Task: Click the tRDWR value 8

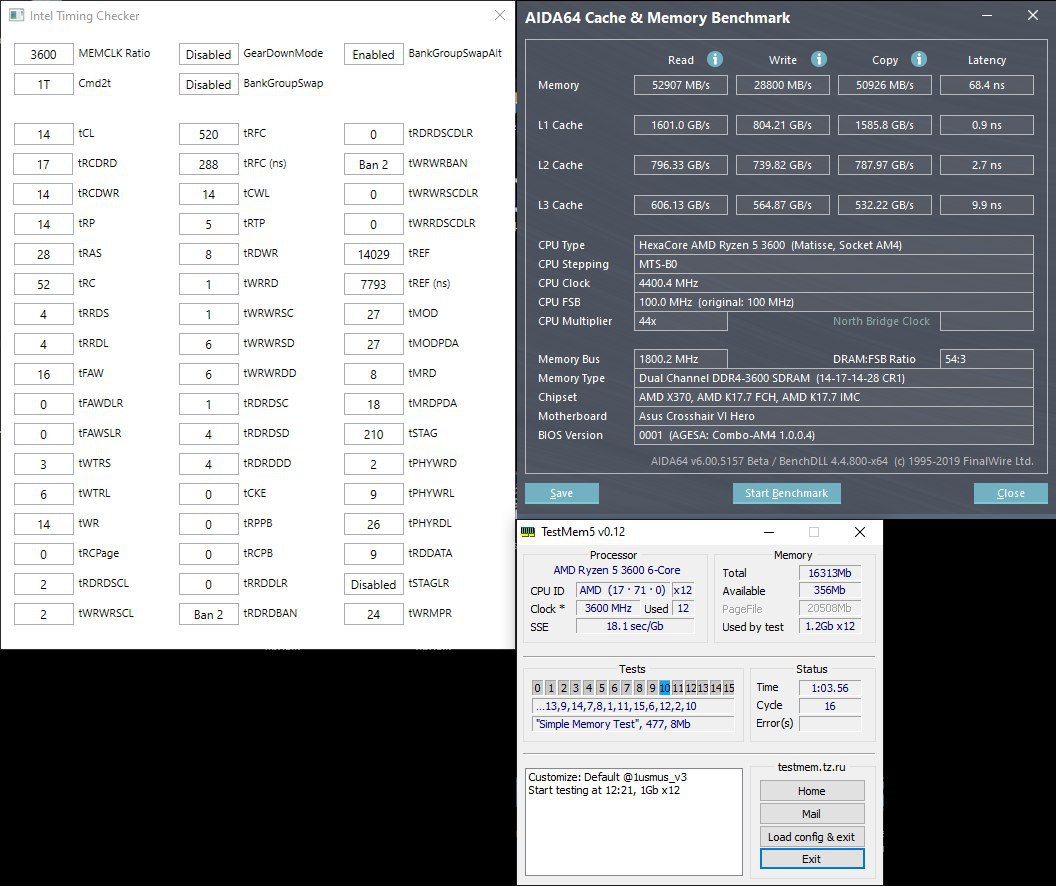Action: tap(209, 254)
